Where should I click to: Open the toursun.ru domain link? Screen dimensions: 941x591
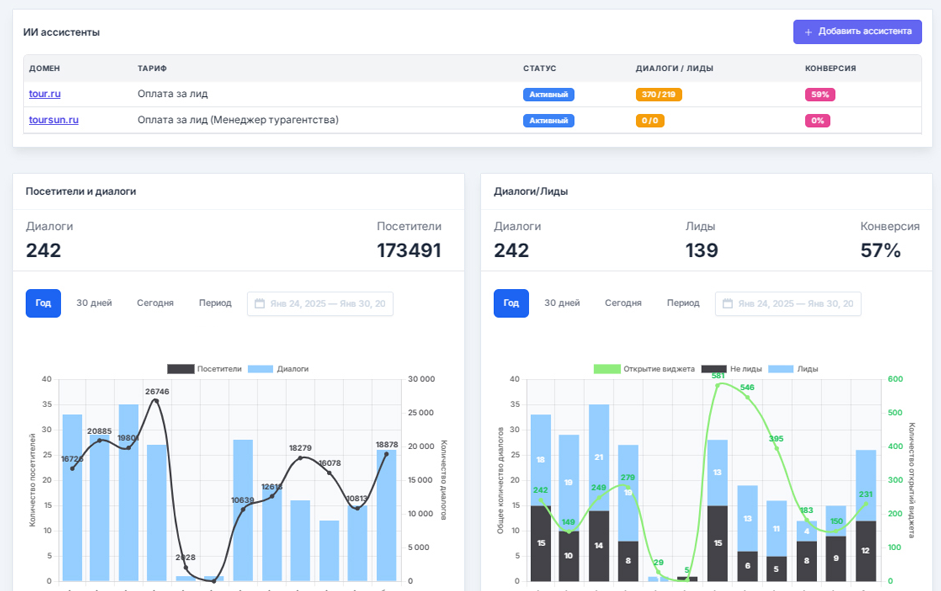(54, 120)
